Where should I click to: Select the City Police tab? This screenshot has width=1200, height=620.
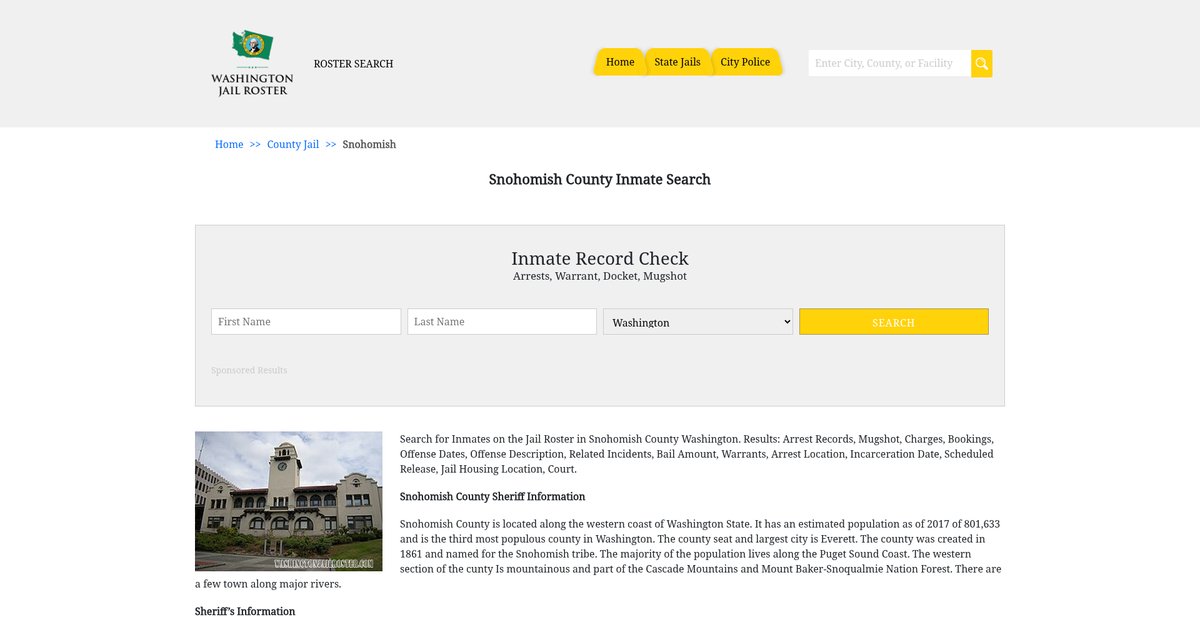tap(745, 62)
